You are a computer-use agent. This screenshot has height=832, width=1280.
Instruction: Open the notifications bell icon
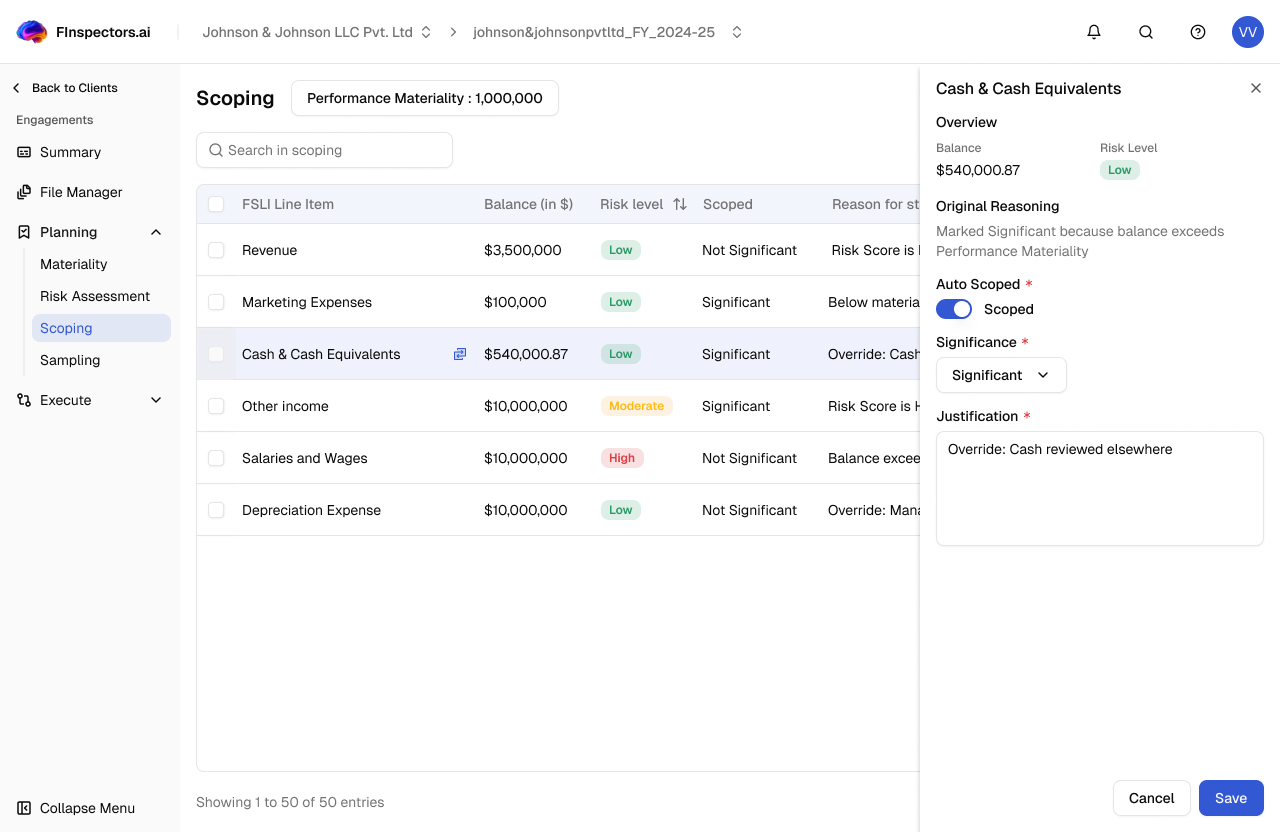(1094, 32)
